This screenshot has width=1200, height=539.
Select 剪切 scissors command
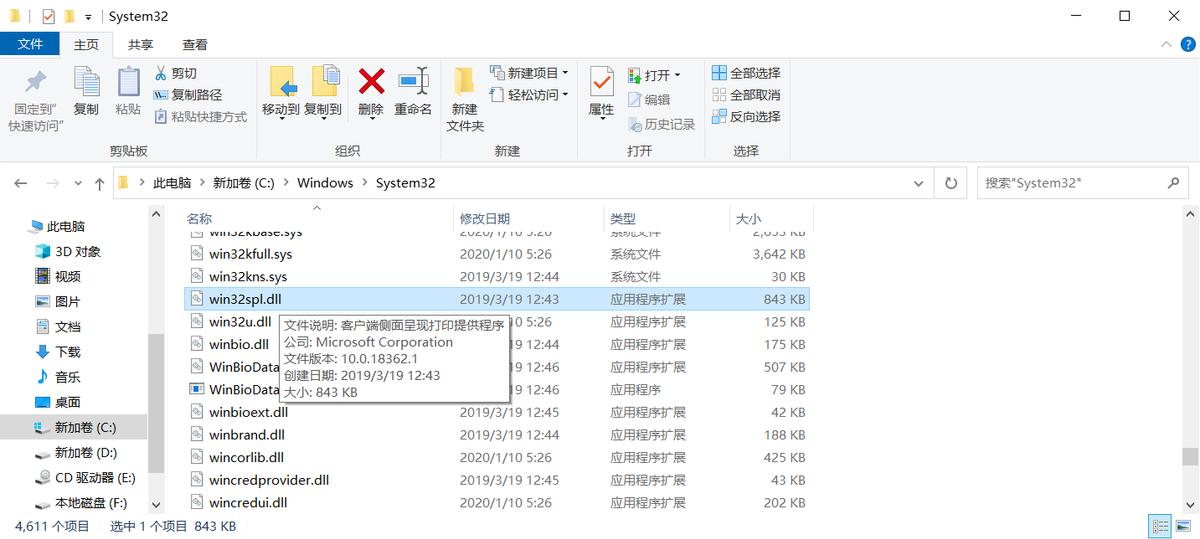click(x=175, y=73)
